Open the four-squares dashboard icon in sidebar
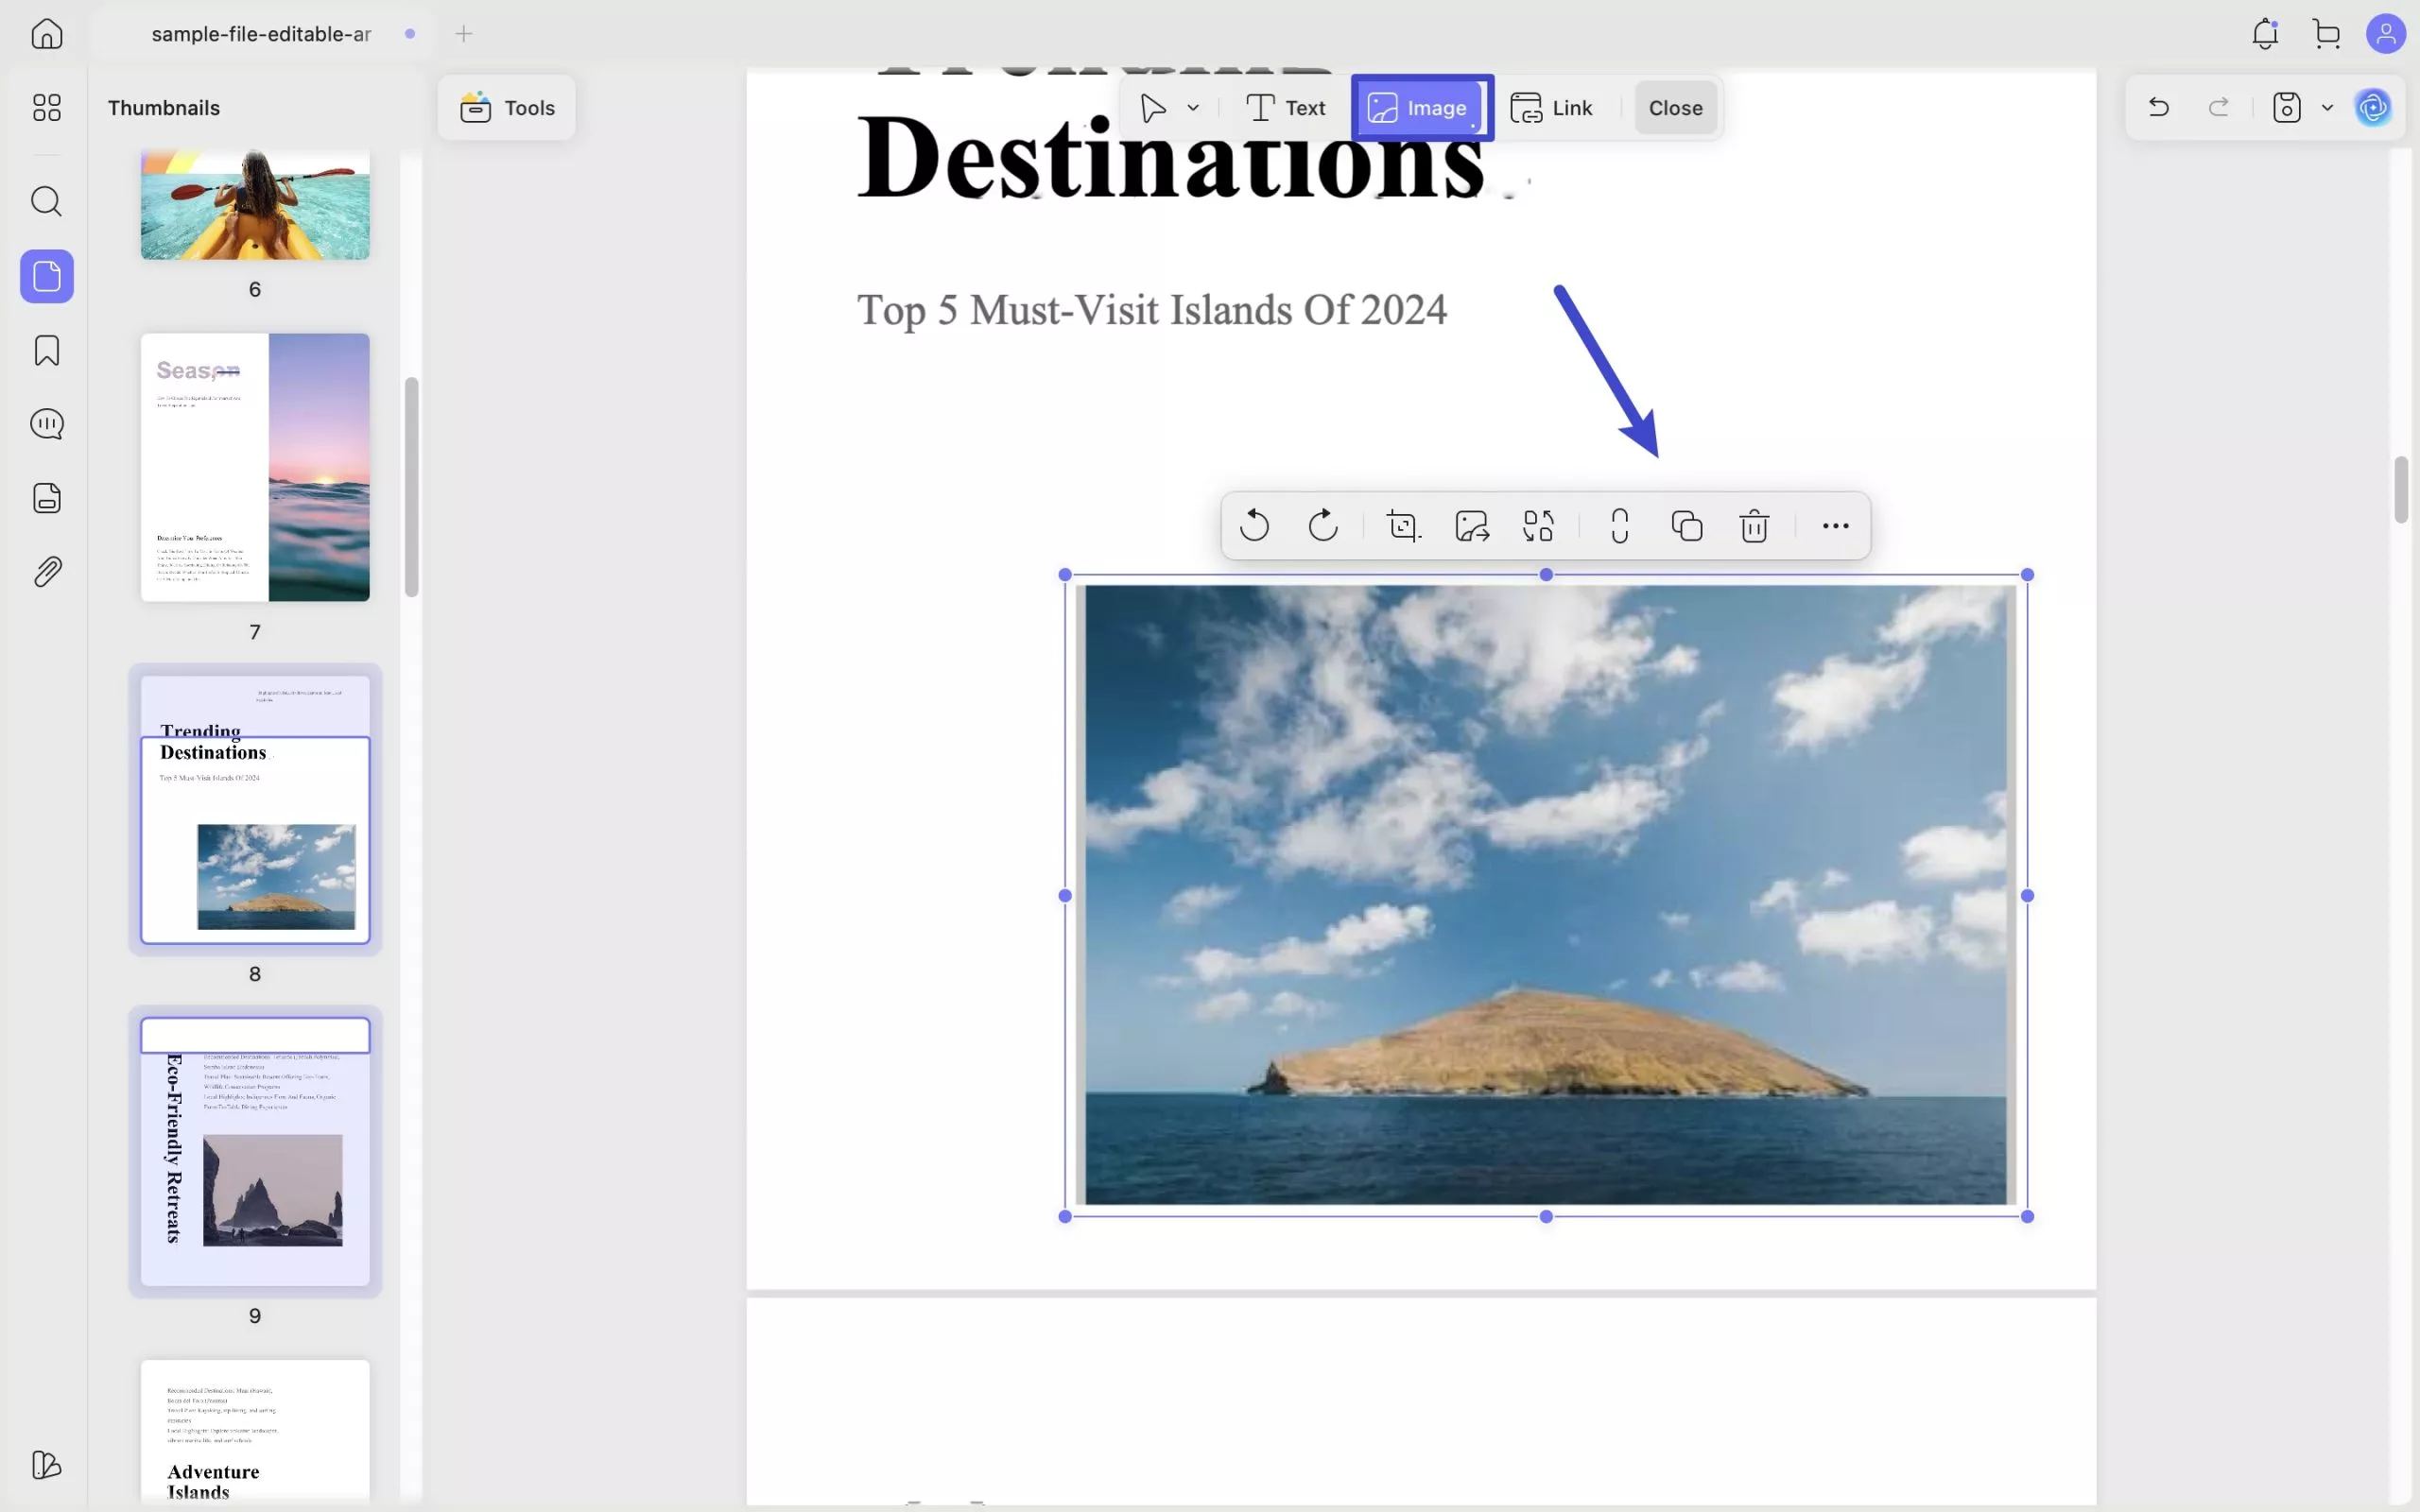 [x=46, y=107]
